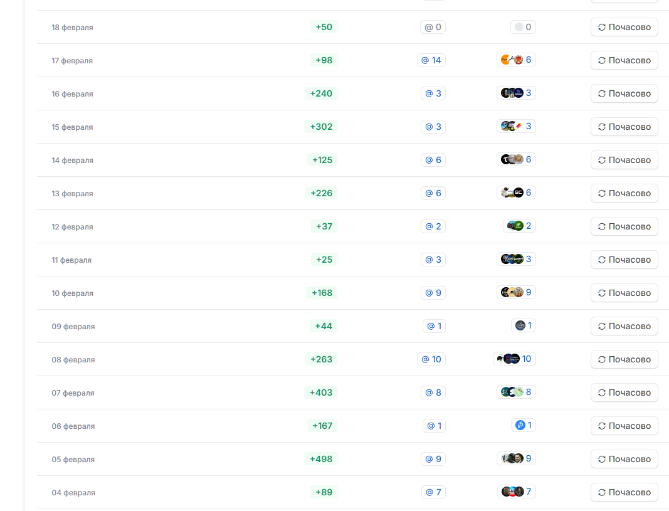The height and width of the screenshot is (511, 669).
Task: Open hourly stats for 11 февраля
Action: pyautogui.click(x=624, y=260)
